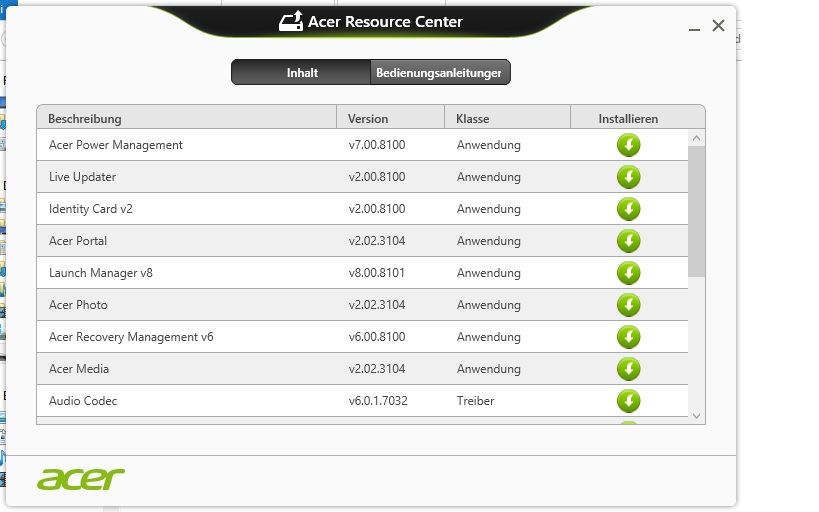819x512 pixels.
Task: Select the Acer Media entry
Action: (x=78, y=369)
